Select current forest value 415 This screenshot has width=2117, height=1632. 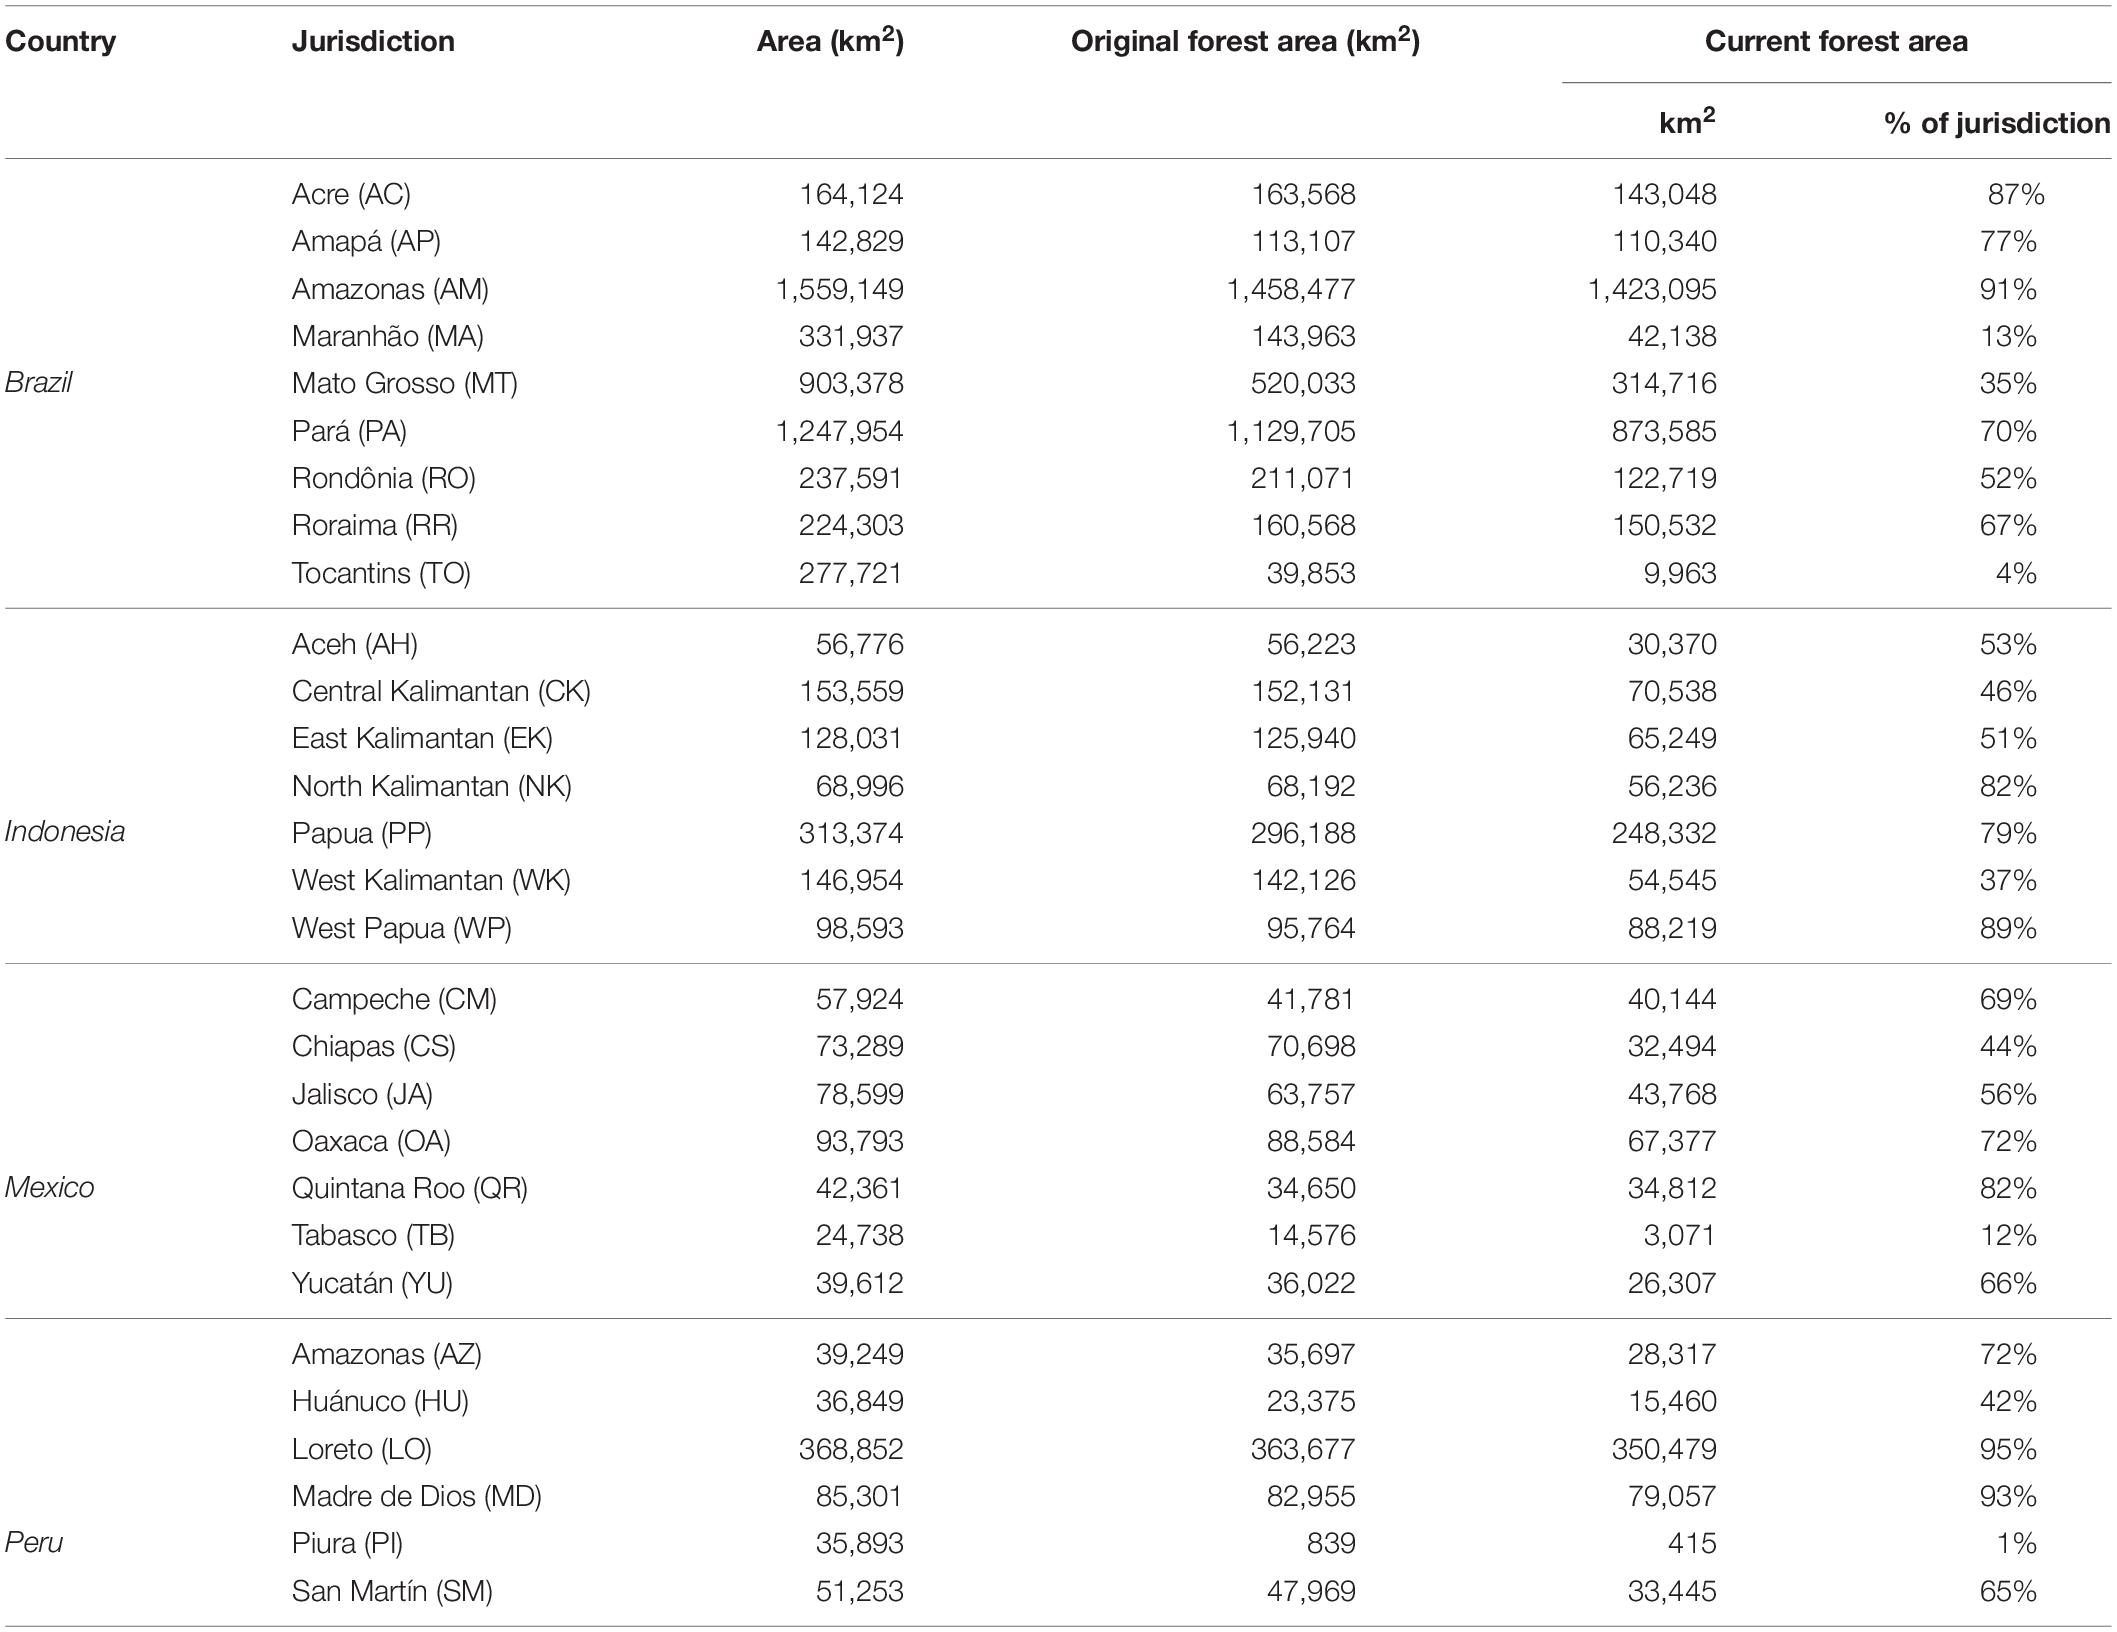point(1692,1543)
